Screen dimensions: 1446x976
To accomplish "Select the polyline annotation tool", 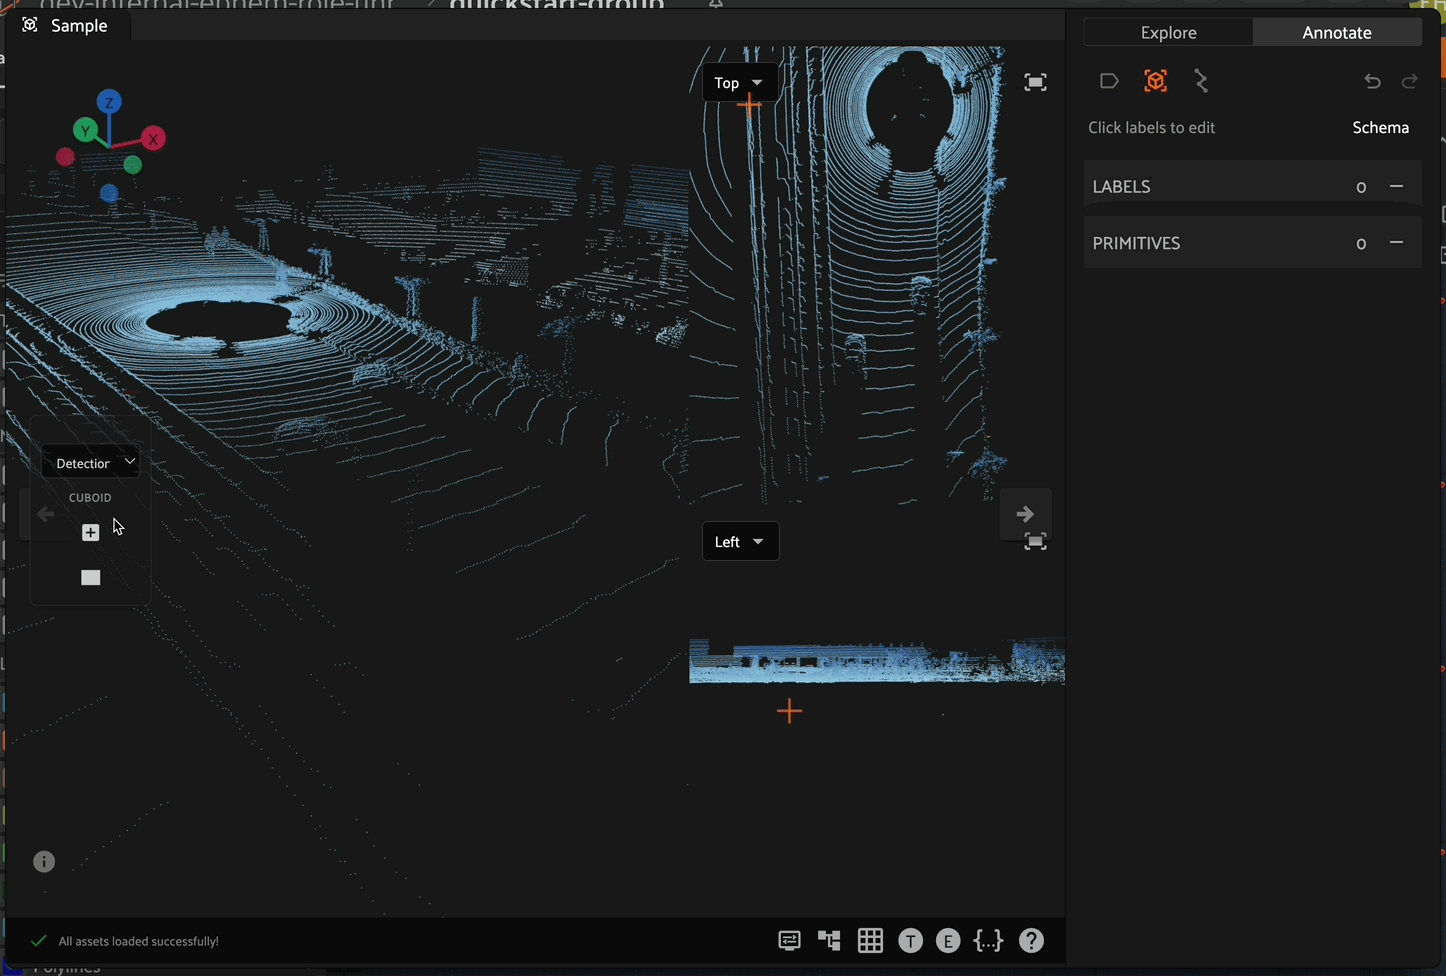I will coord(1201,81).
